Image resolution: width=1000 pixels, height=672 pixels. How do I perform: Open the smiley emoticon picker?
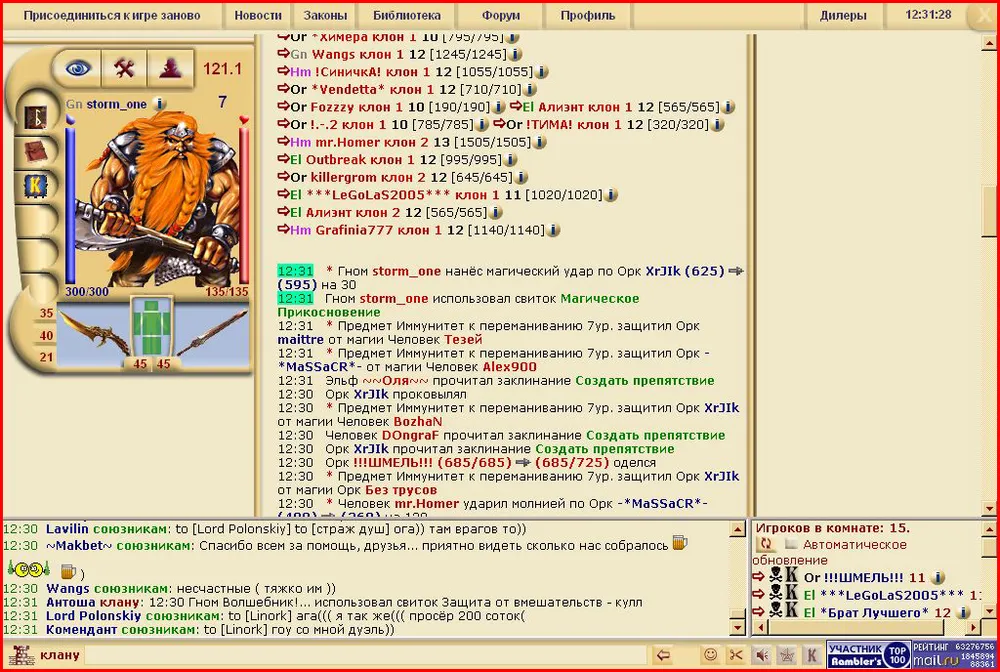(x=711, y=655)
